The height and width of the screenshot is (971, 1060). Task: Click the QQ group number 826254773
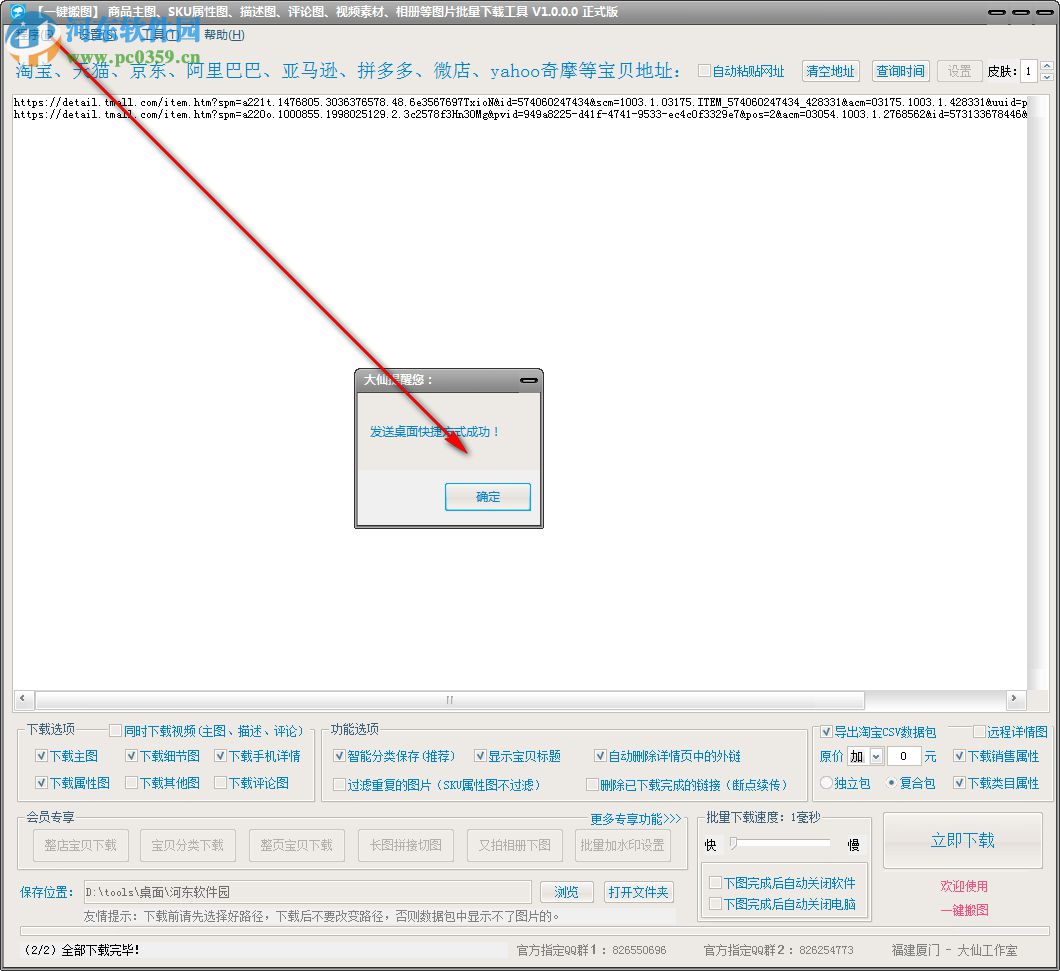(826, 950)
